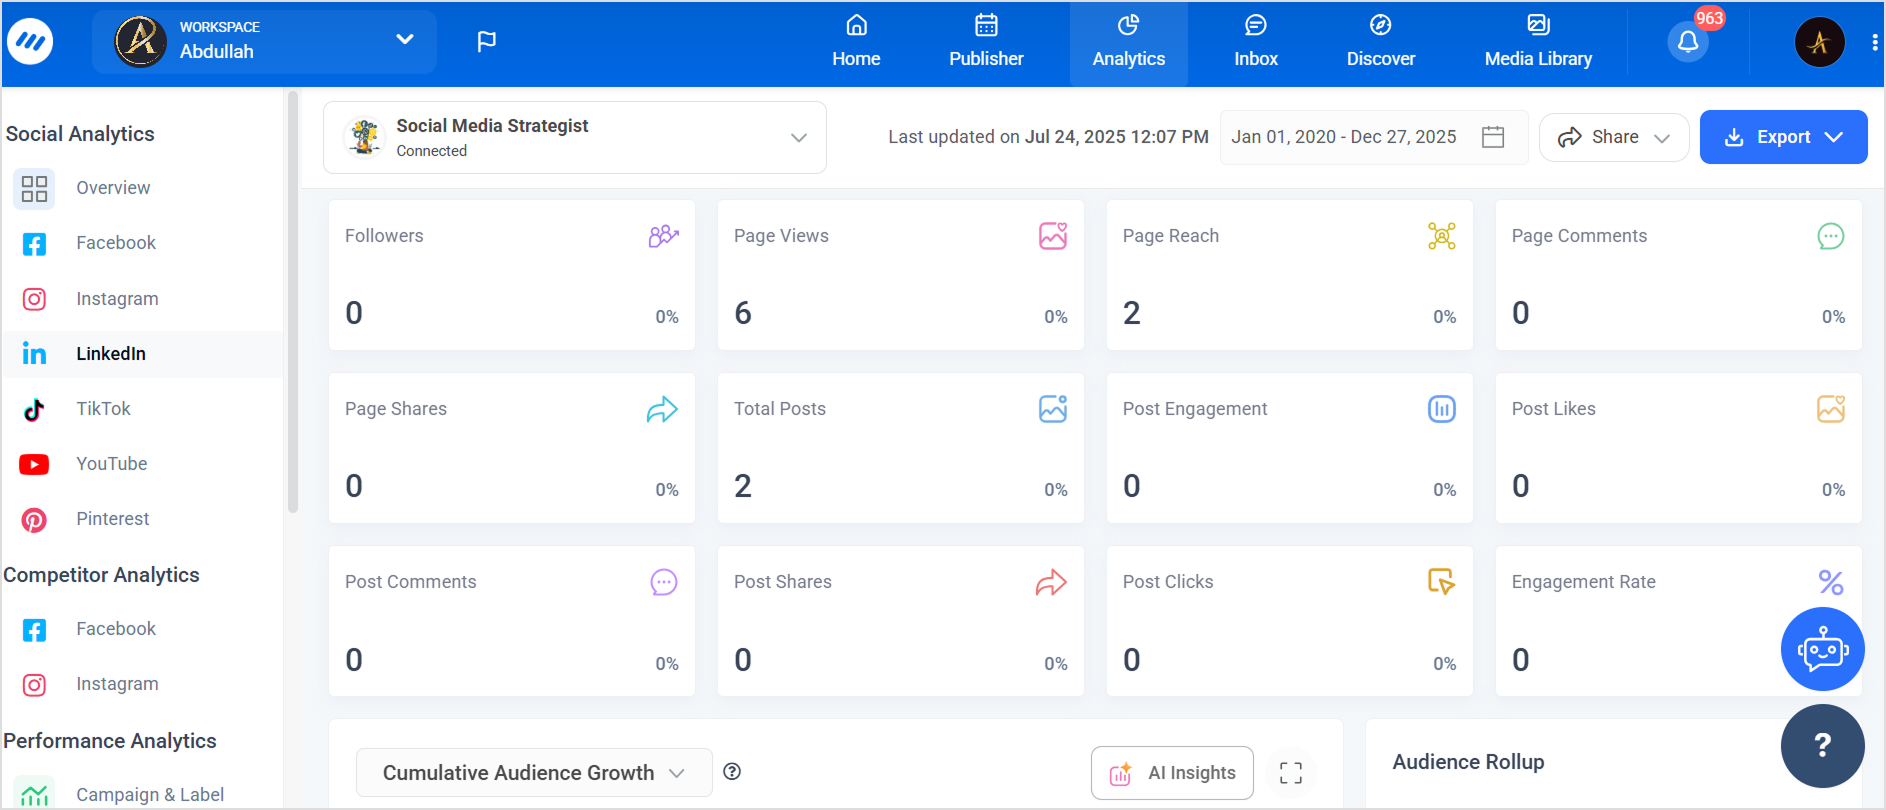Click the sidebar vertical scrollbar
1886x810 pixels.
point(293,302)
